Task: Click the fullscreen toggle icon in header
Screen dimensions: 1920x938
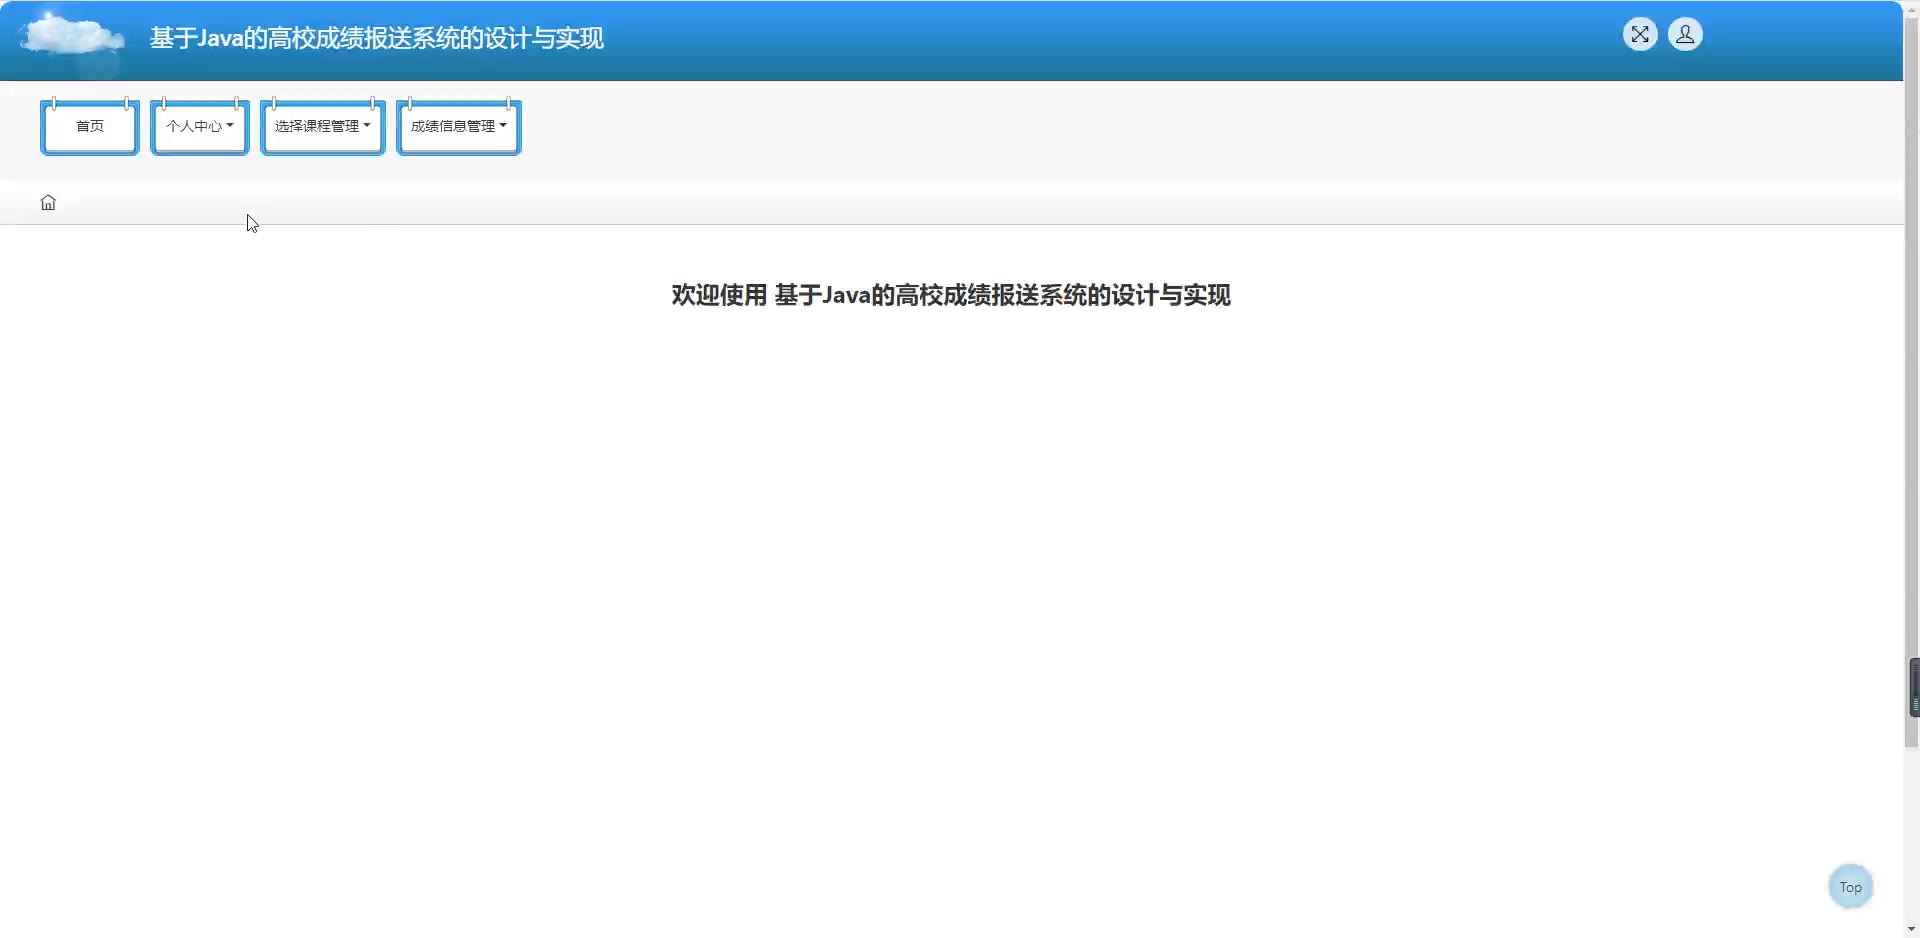Action: 1640,35
